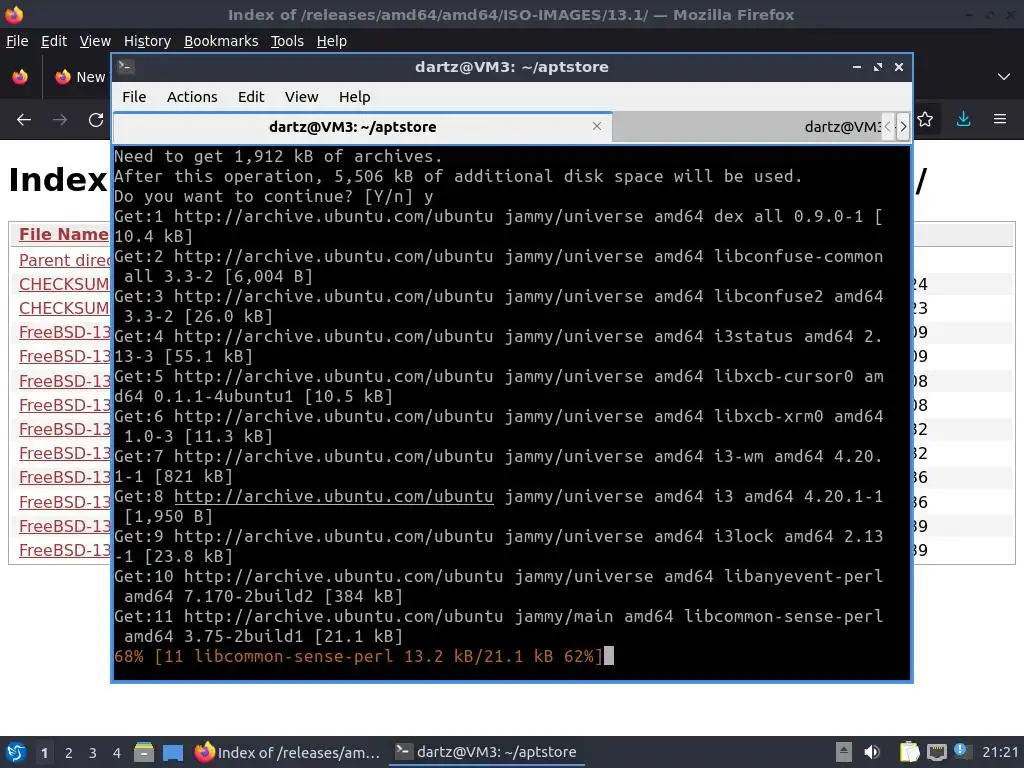Click the archive.ubuntu.com link on Get:8 line
Screen dimensions: 1024x768
coord(333,496)
